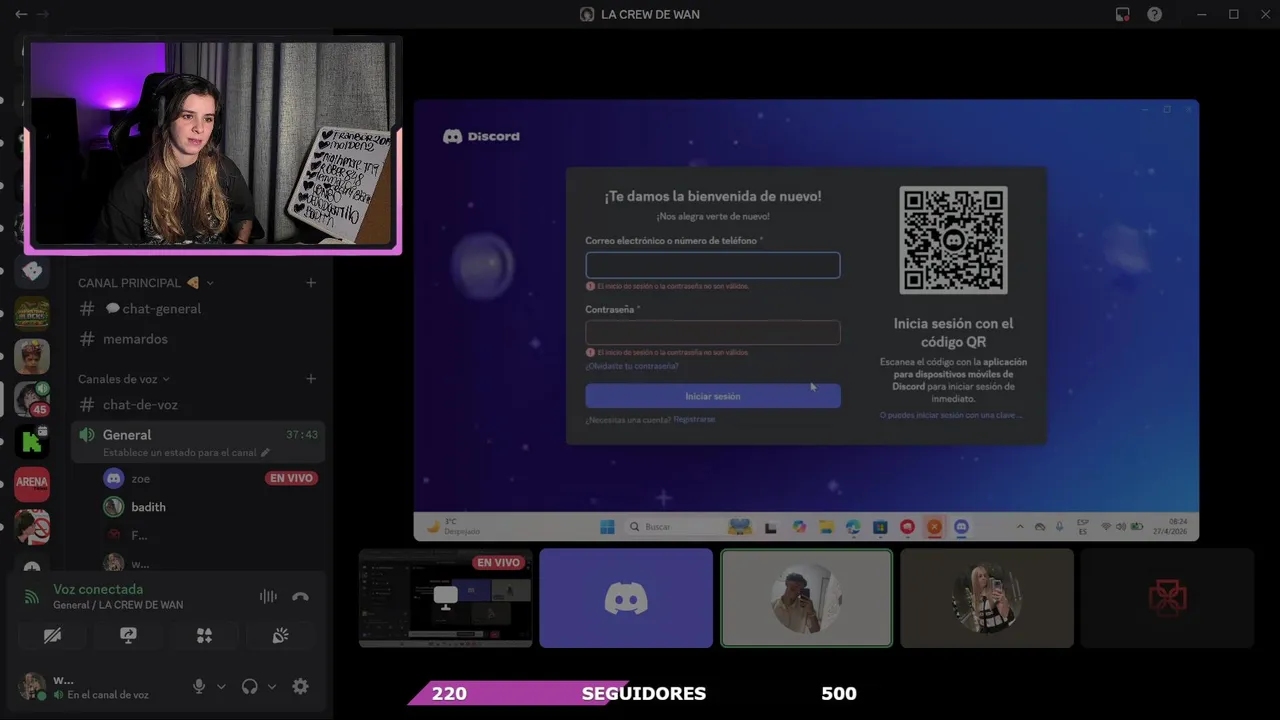This screenshot has width=1280, height=720.
Task: Open user settings gear
Action: (x=300, y=686)
